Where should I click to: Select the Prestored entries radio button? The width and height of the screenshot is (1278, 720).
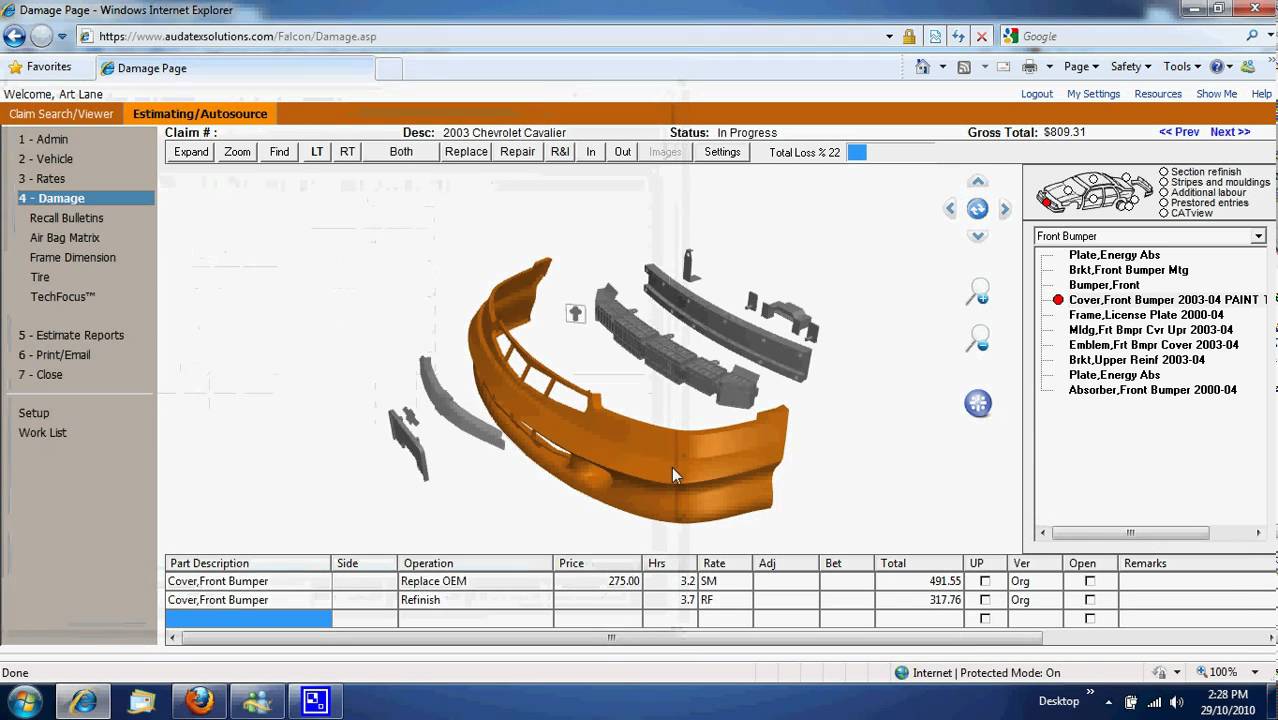[x=1164, y=203]
